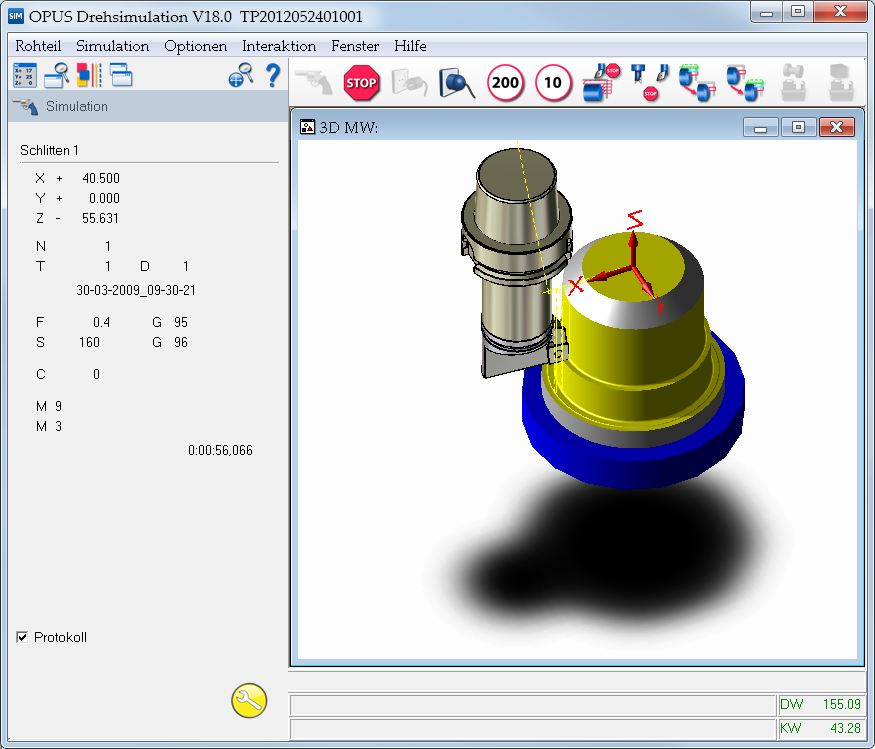Screen dimensions: 875x749
Task: Click the G 95 code
Action: pos(170,322)
